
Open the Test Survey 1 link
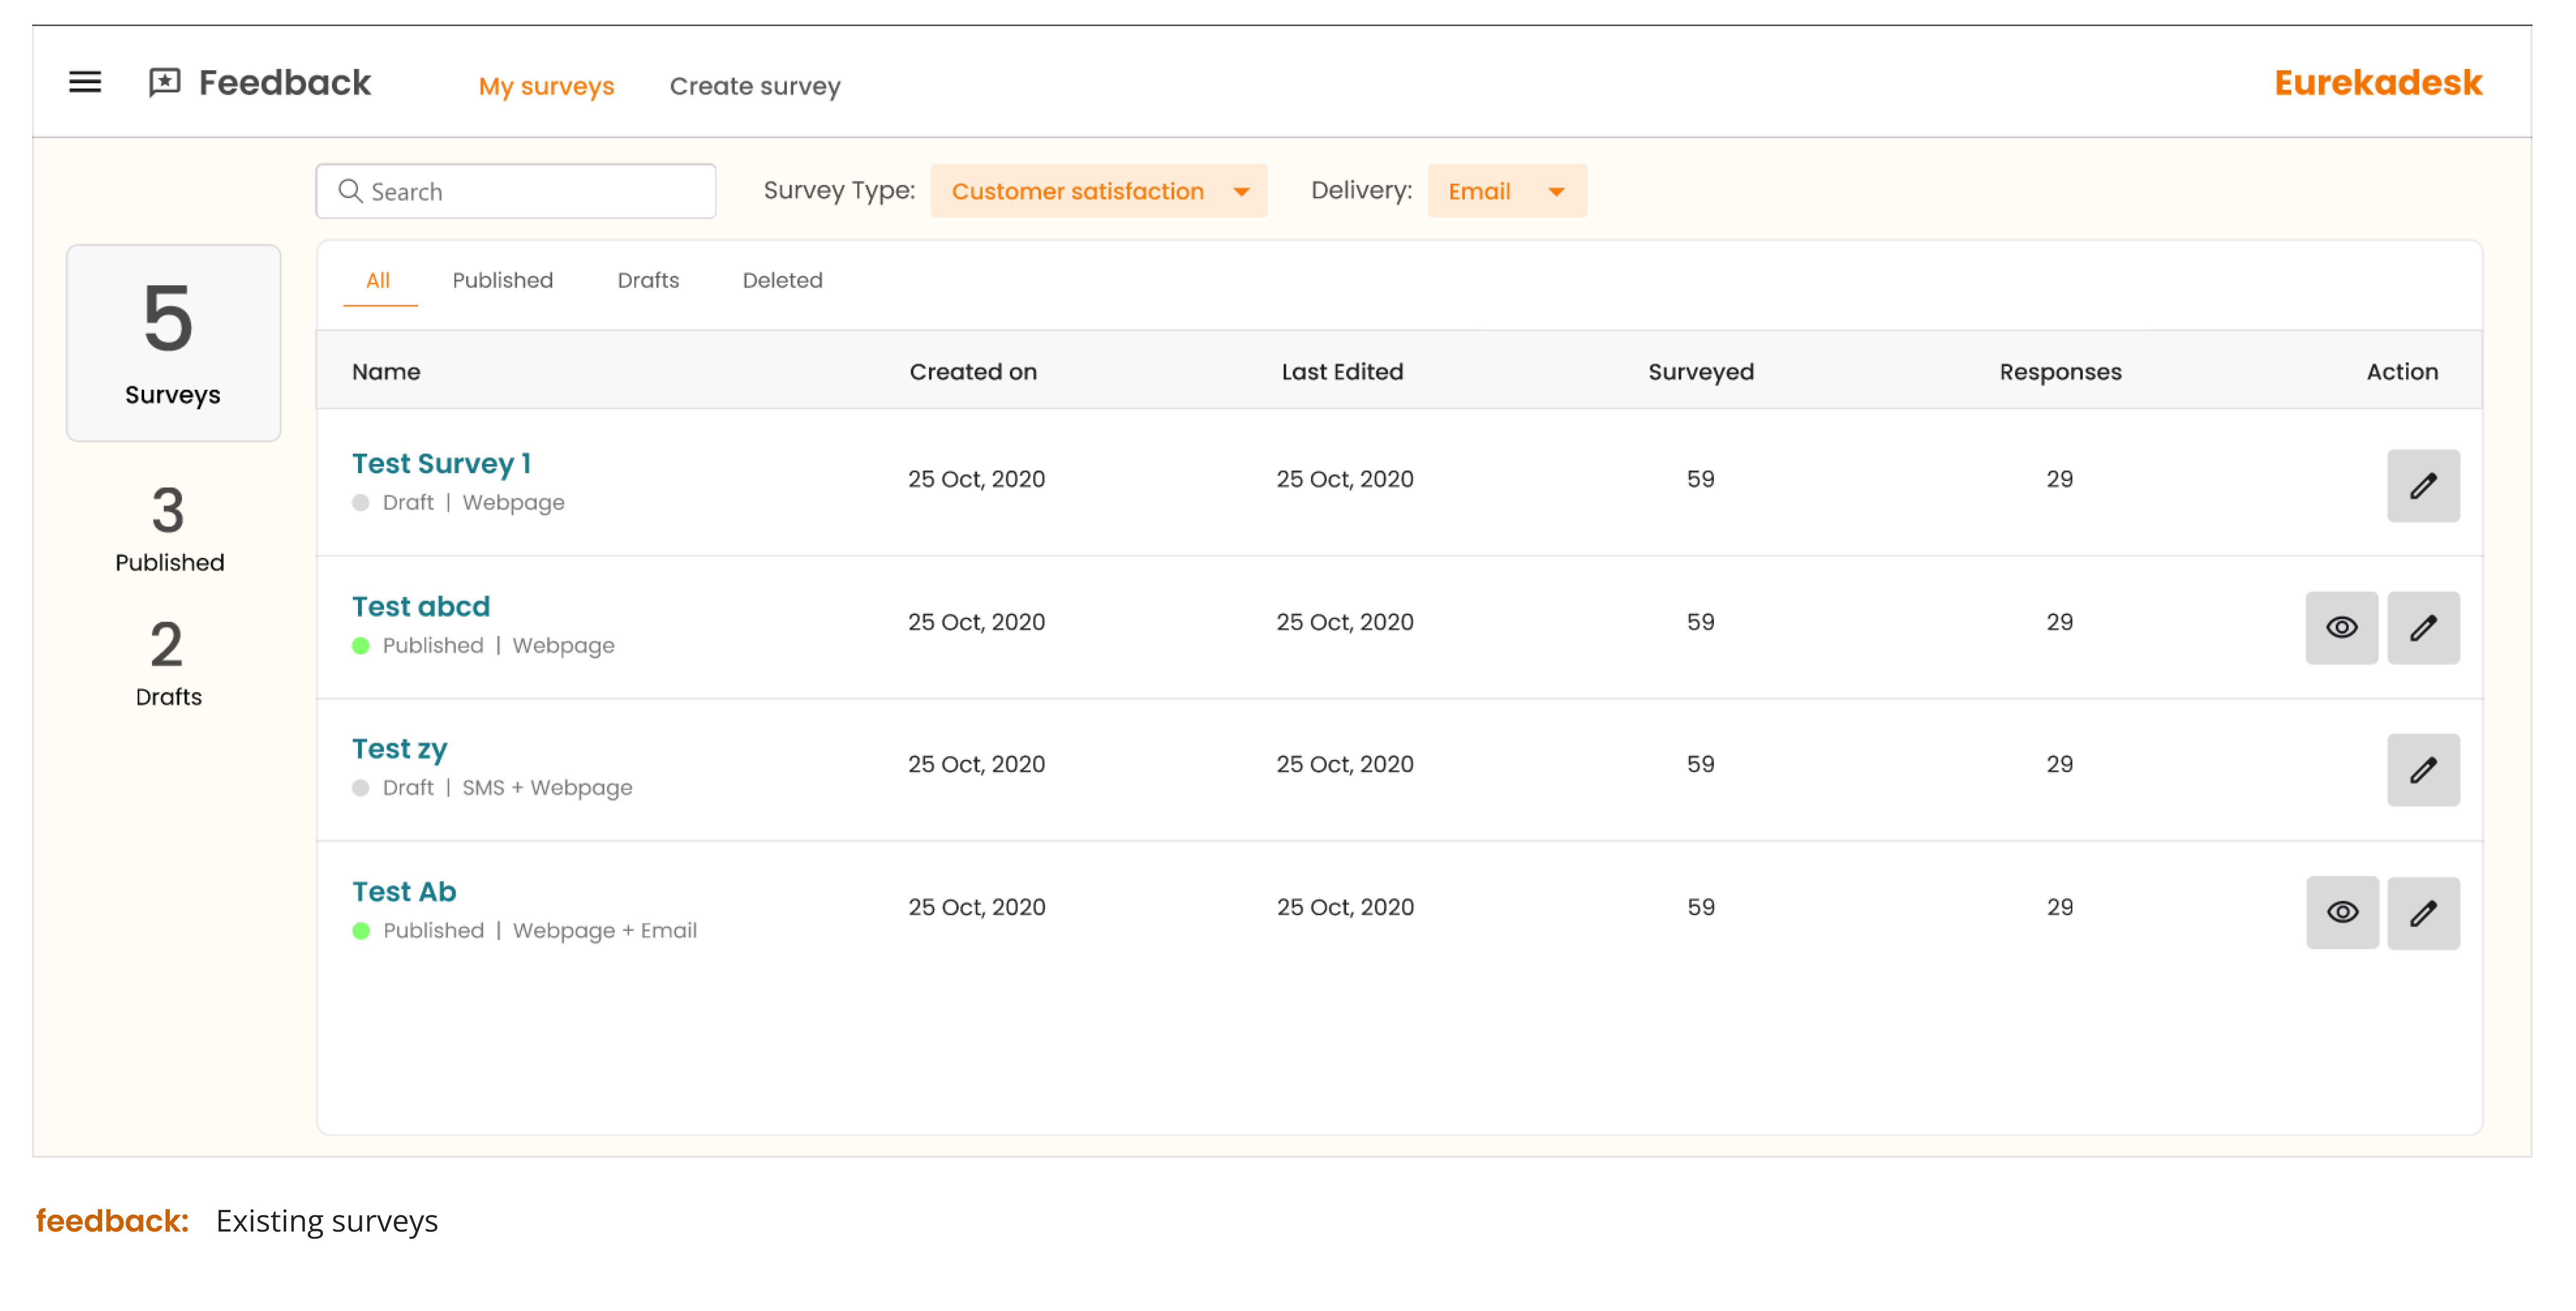pos(441,464)
